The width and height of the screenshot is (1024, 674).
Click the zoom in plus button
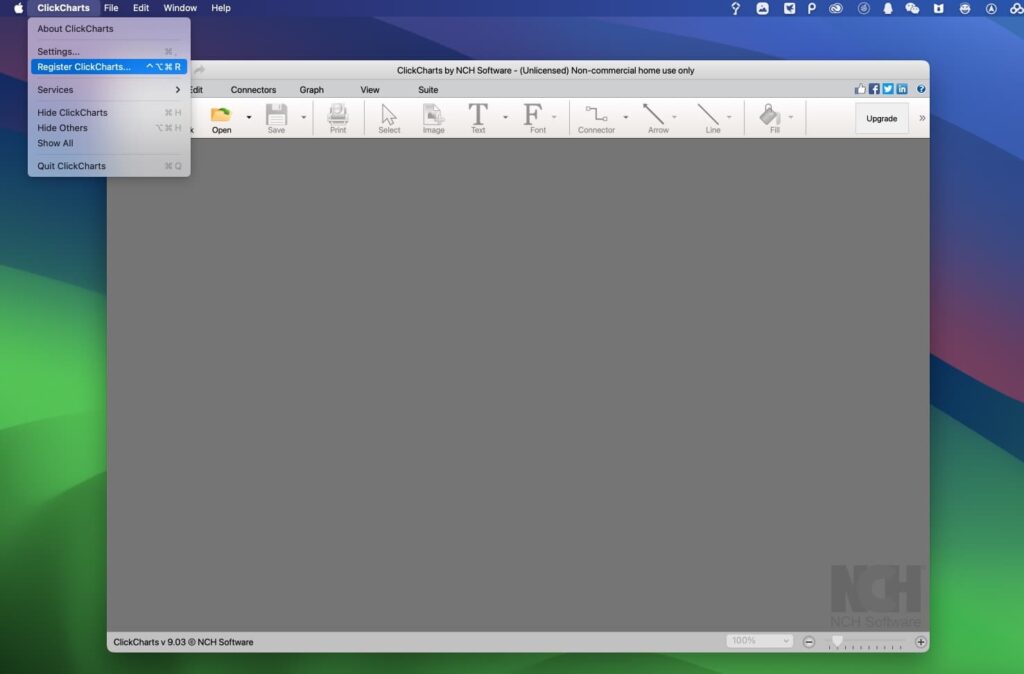[921, 641]
